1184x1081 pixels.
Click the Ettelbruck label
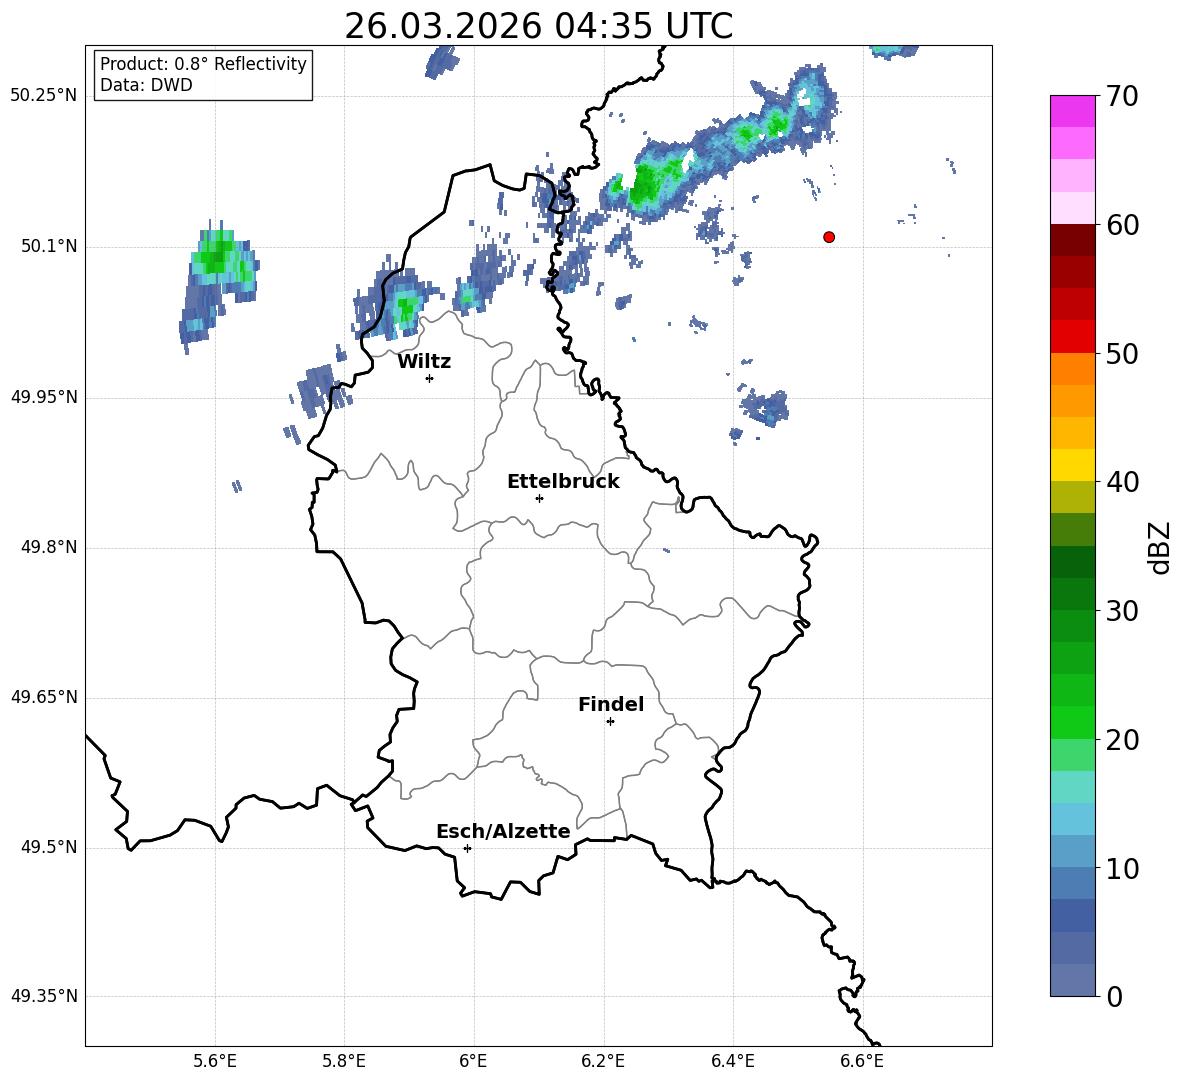(x=563, y=482)
